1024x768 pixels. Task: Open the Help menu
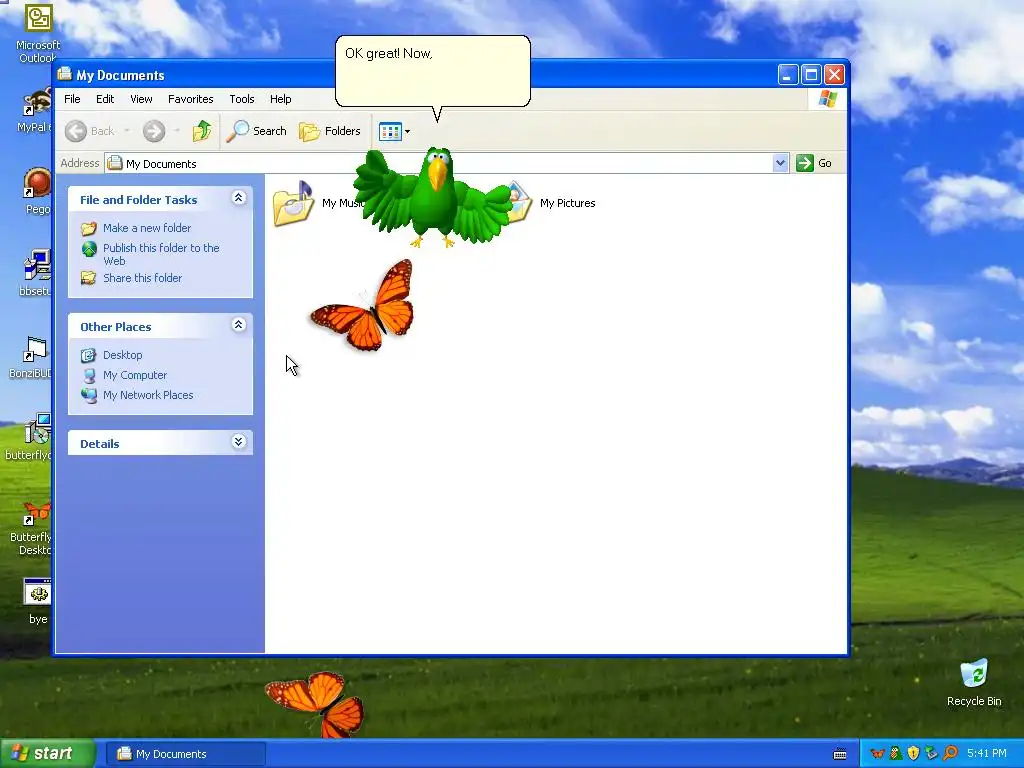pos(280,99)
